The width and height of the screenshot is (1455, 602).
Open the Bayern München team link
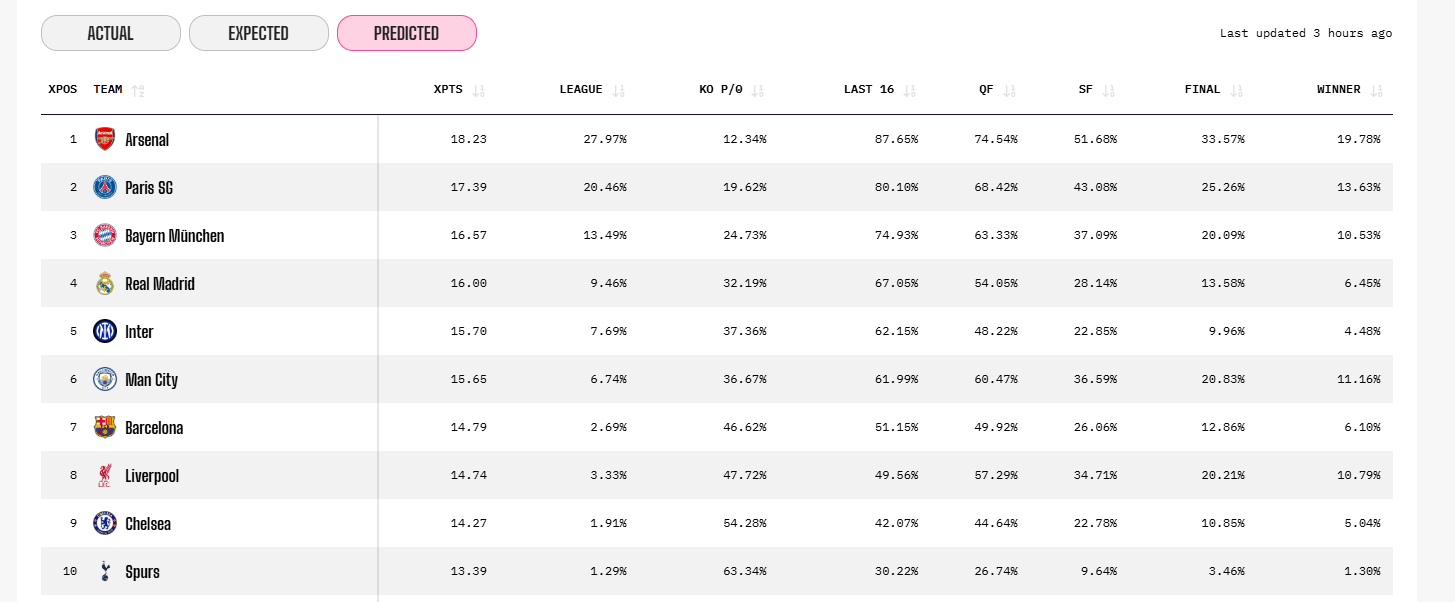(x=174, y=236)
